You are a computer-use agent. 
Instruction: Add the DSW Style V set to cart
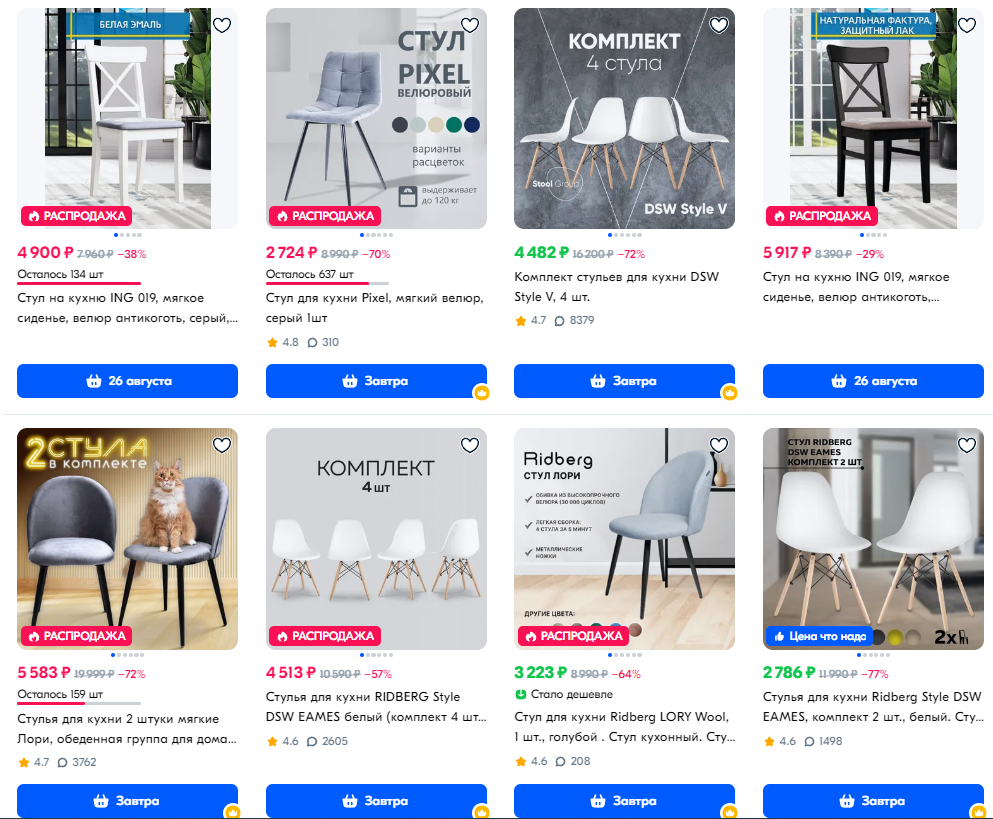(624, 381)
